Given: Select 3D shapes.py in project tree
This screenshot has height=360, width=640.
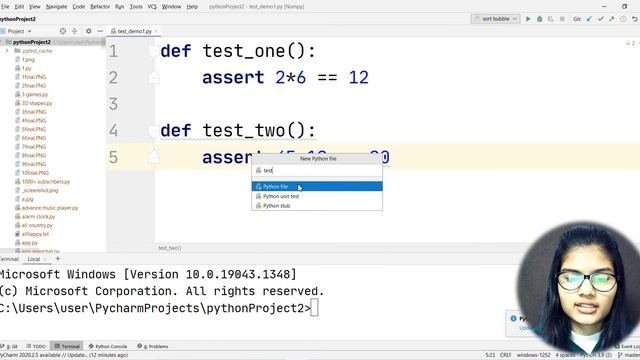Looking at the screenshot, I should tap(37, 103).
